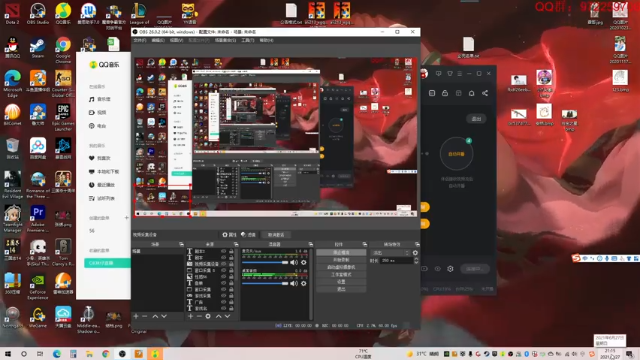
Task: Open 工具(T) Tools menu in OBS
Action: point(247,40)
